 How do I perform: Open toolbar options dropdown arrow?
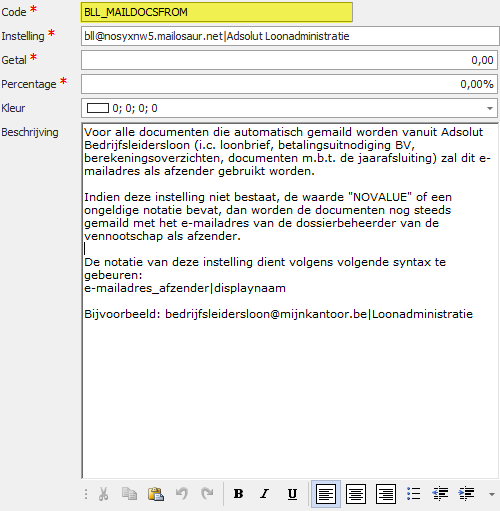click(491, 494)
